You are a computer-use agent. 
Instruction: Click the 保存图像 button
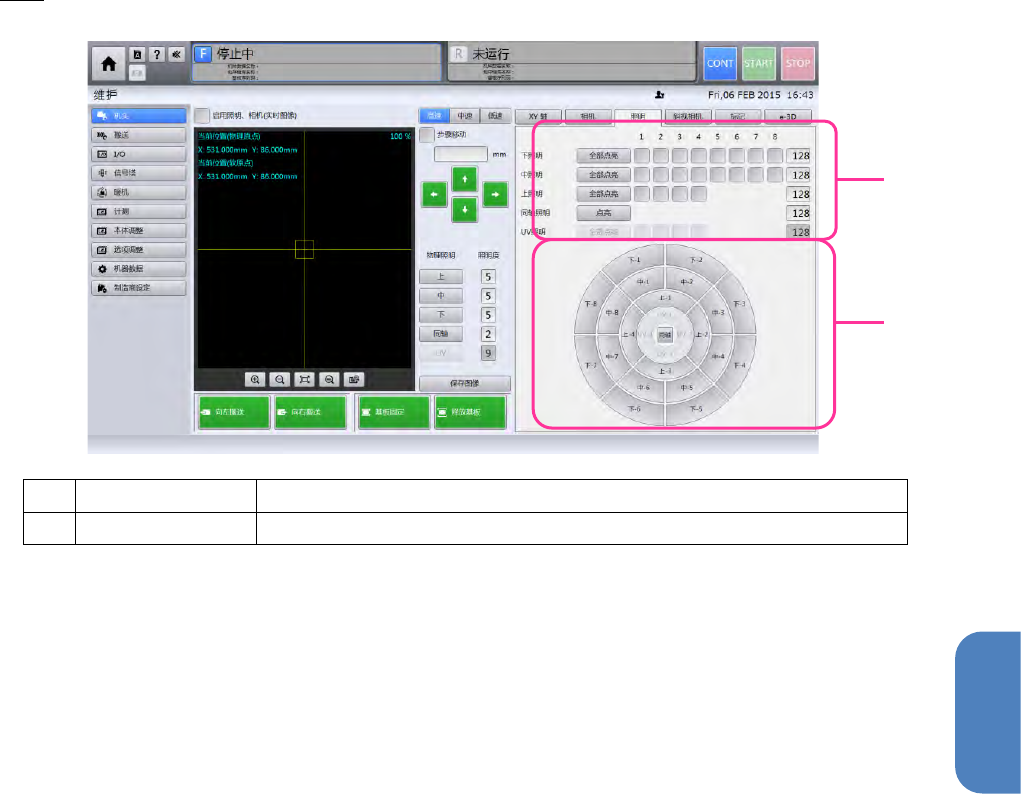click(464, 383)
